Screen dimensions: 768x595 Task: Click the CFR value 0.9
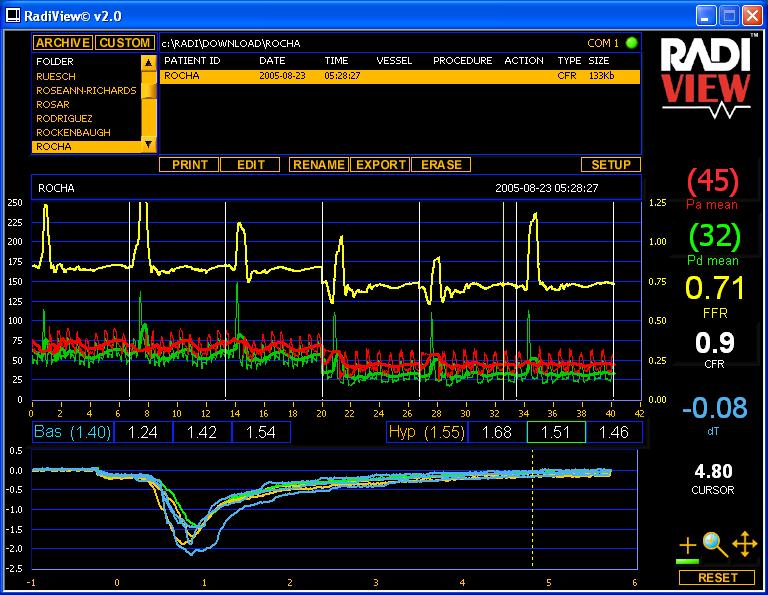click(x=715, y=343)
